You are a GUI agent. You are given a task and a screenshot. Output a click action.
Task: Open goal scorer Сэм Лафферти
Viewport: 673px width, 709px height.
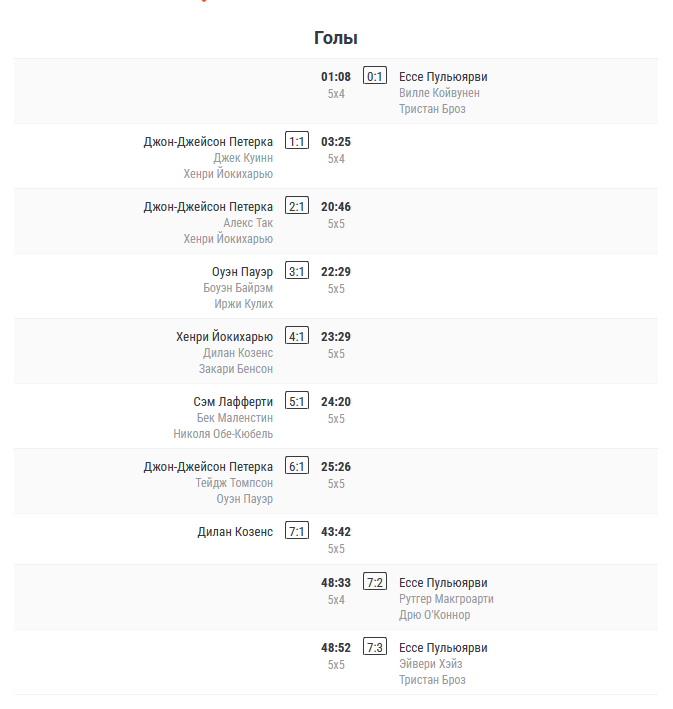point(233,402)
